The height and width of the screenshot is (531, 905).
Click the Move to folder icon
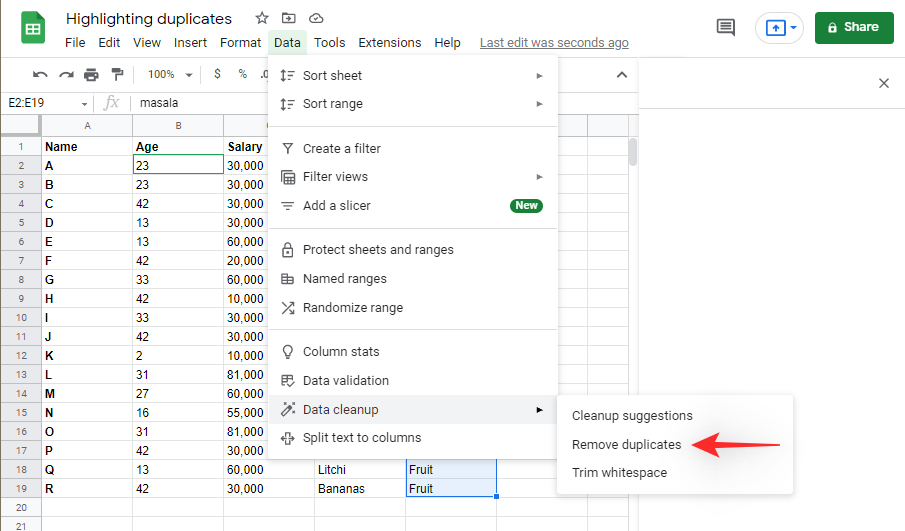[x=289, y=18]
